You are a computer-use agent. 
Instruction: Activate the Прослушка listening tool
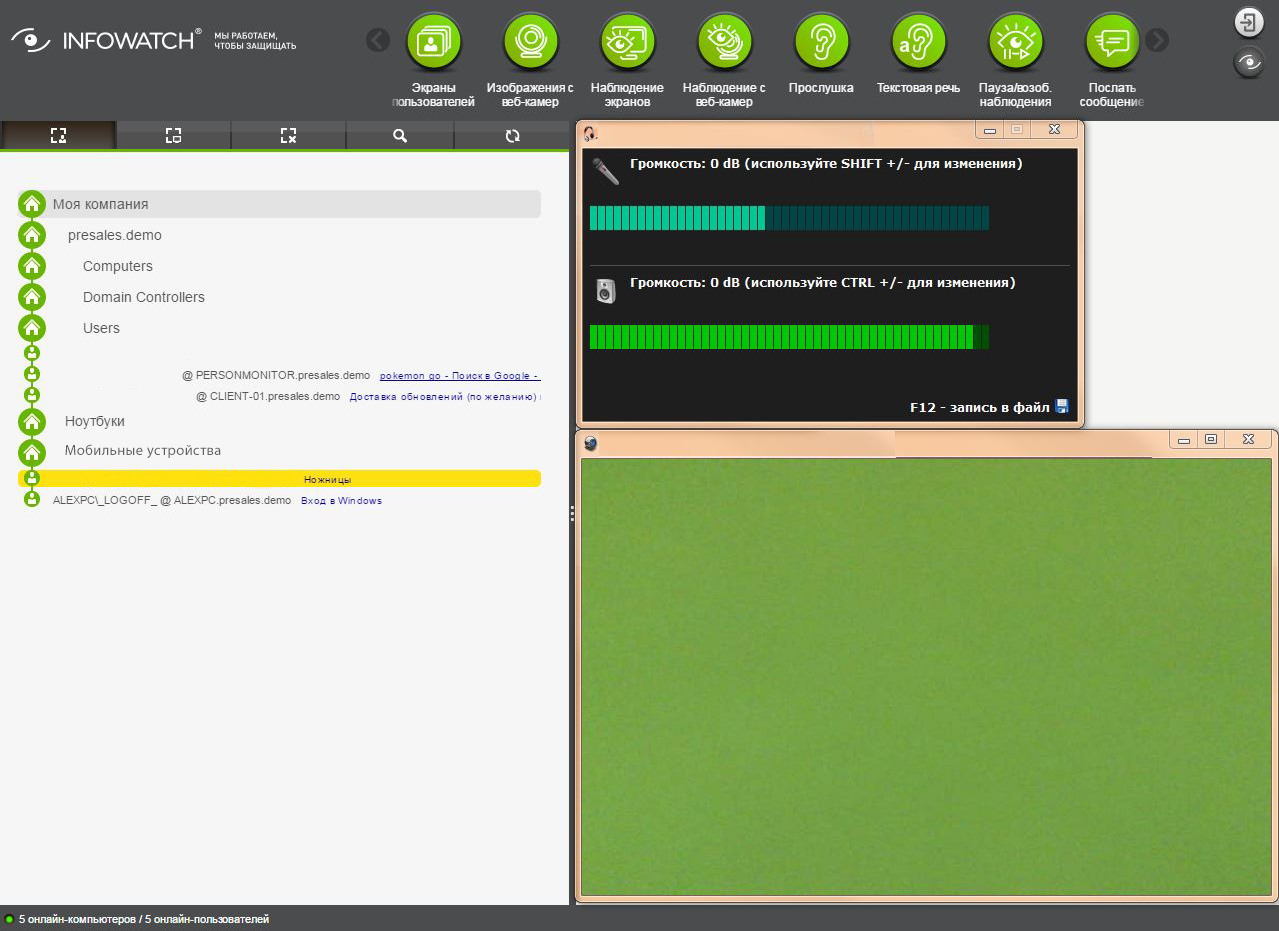click(x=821, y=42)
